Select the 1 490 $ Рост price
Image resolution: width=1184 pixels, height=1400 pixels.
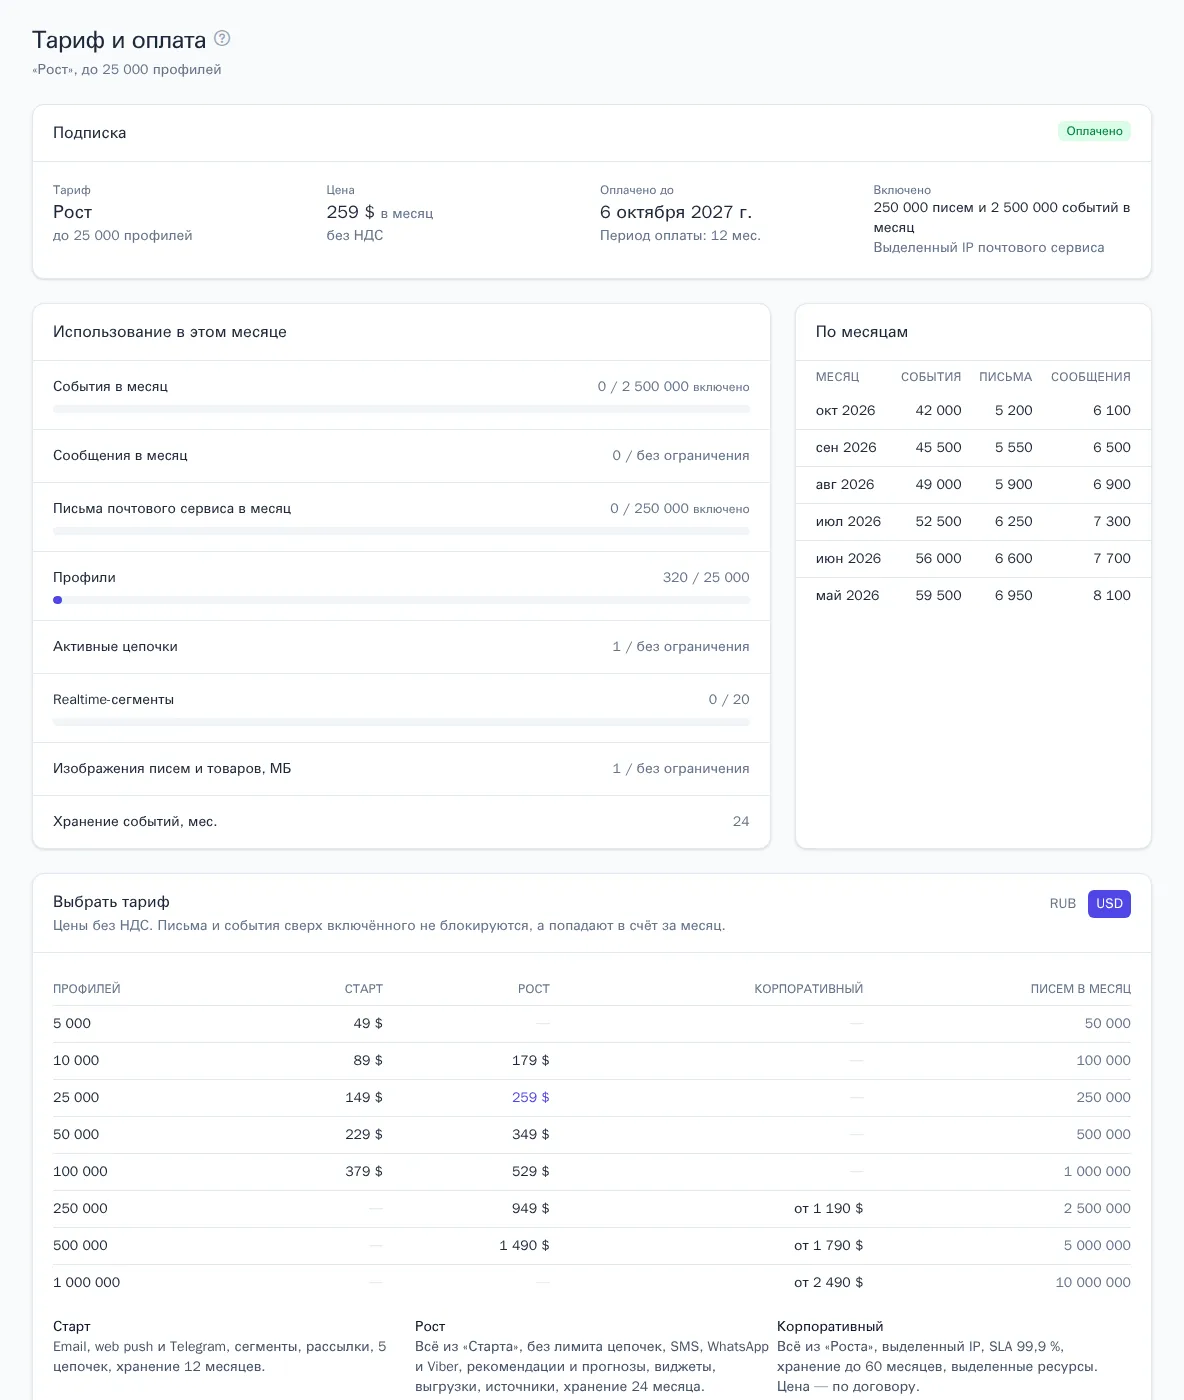(524, 1245)
